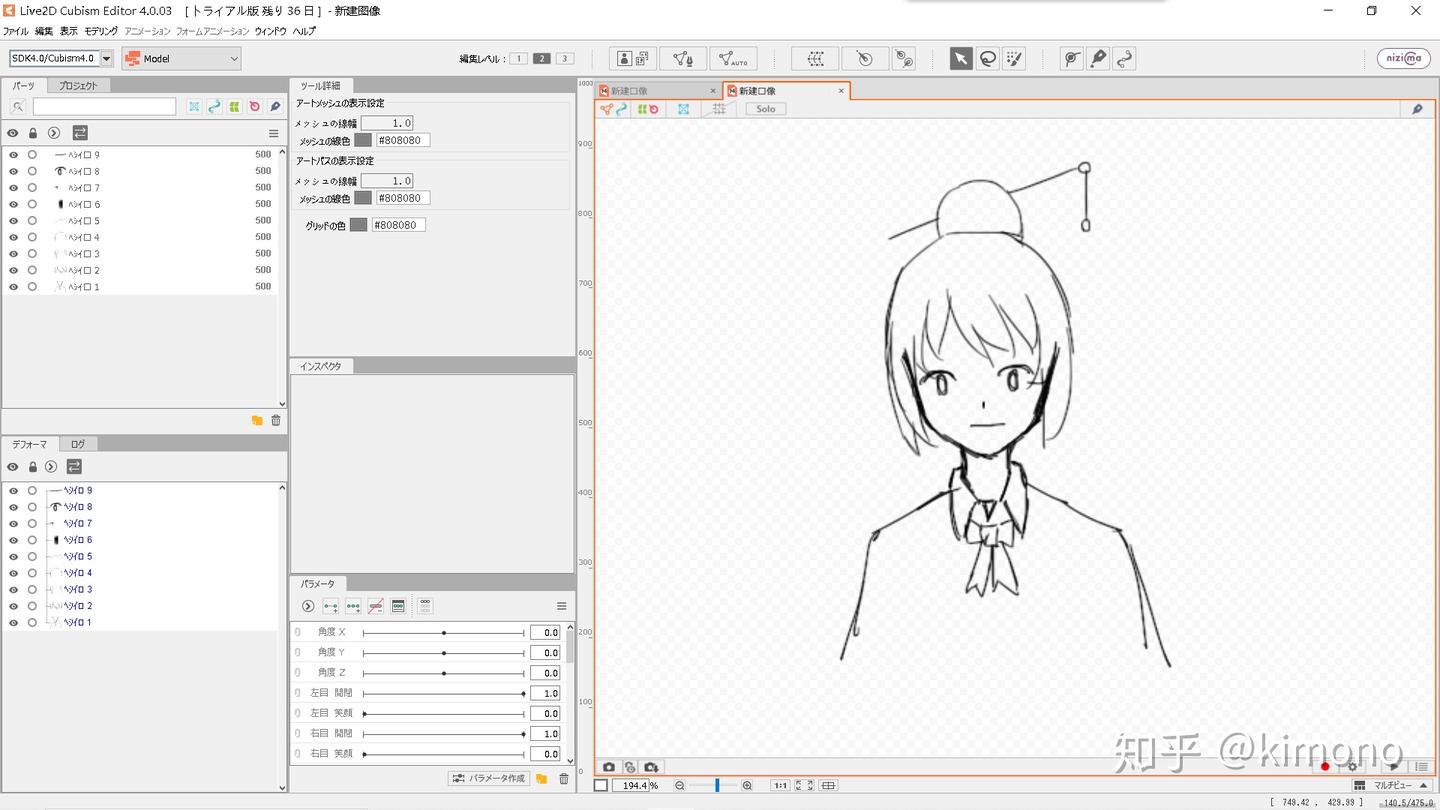
Task: Toggle lock circle for parts ﾍｼｲﾛ 5
Action: [32, 221]
